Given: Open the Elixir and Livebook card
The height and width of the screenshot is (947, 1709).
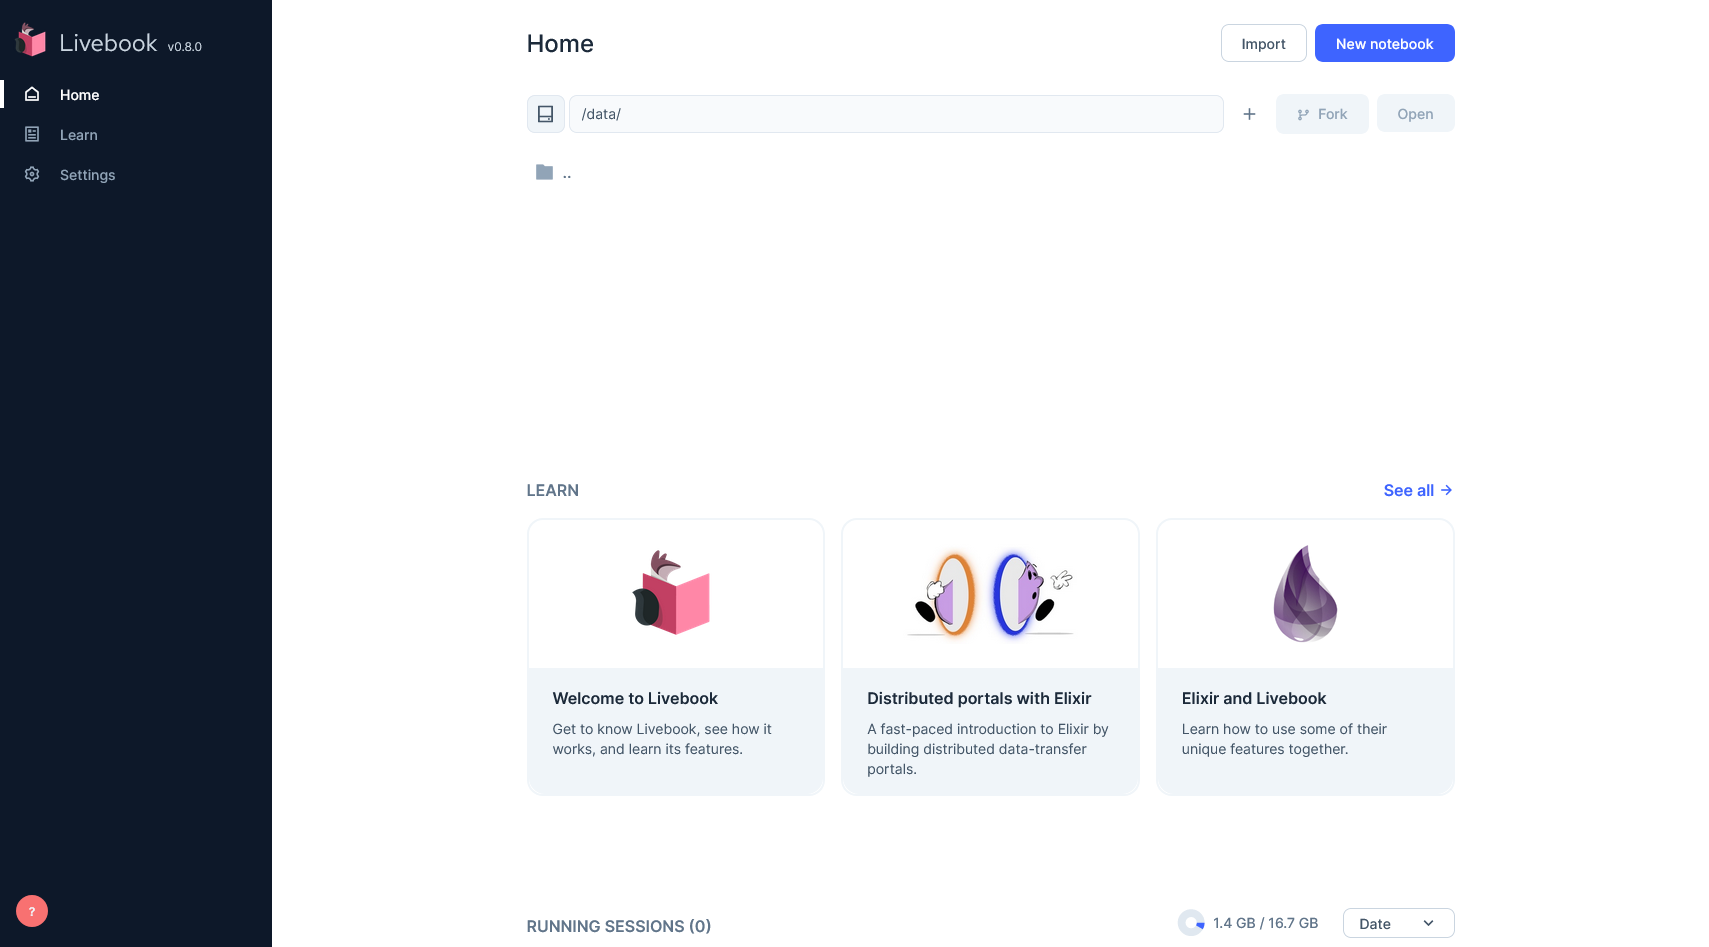Looking at the screenshot, I should tap(1304, 657).
